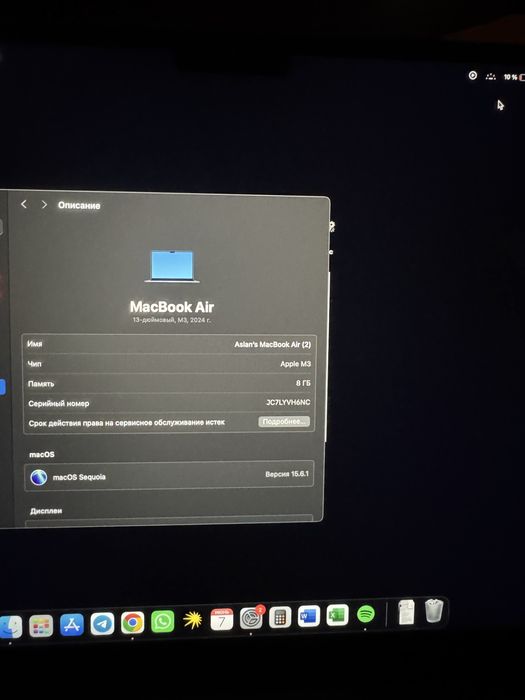Open the yellow starburst app in the Dock

coord(192,620)
